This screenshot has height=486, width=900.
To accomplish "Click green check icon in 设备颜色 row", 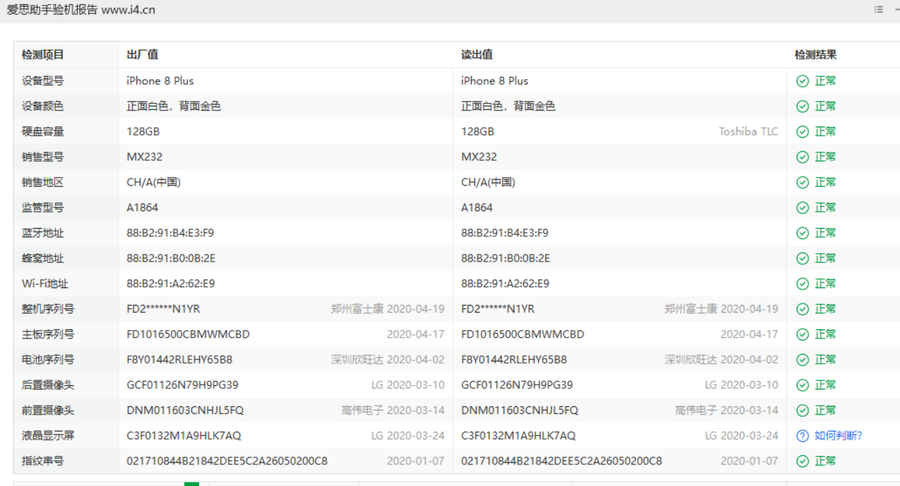I will [802, 106].
